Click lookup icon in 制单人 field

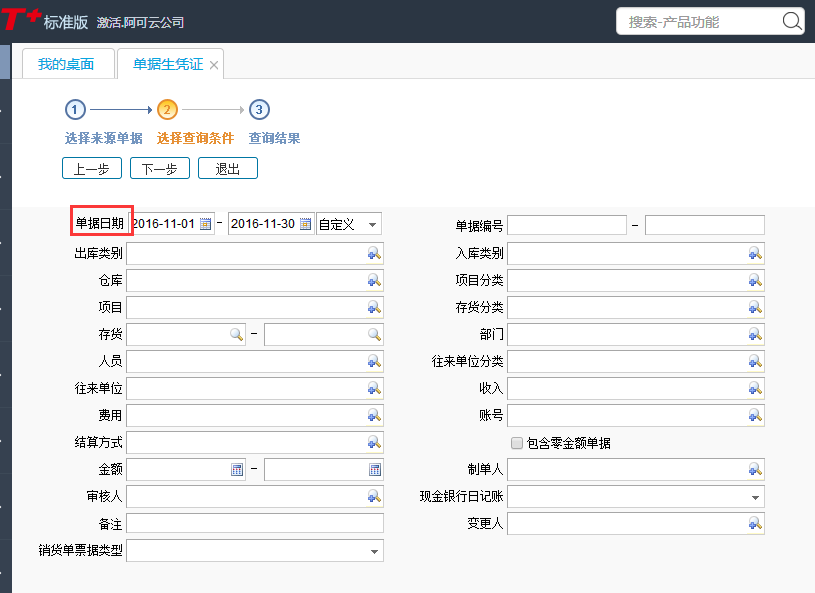755,469
